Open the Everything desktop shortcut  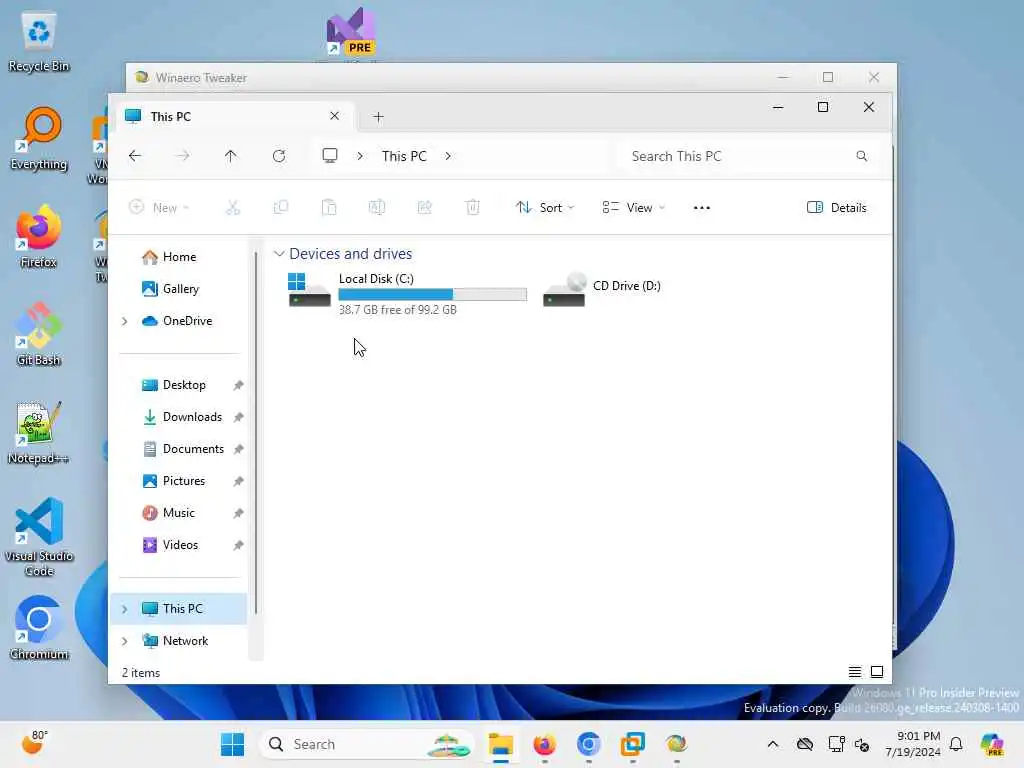[x=39, y=139]
